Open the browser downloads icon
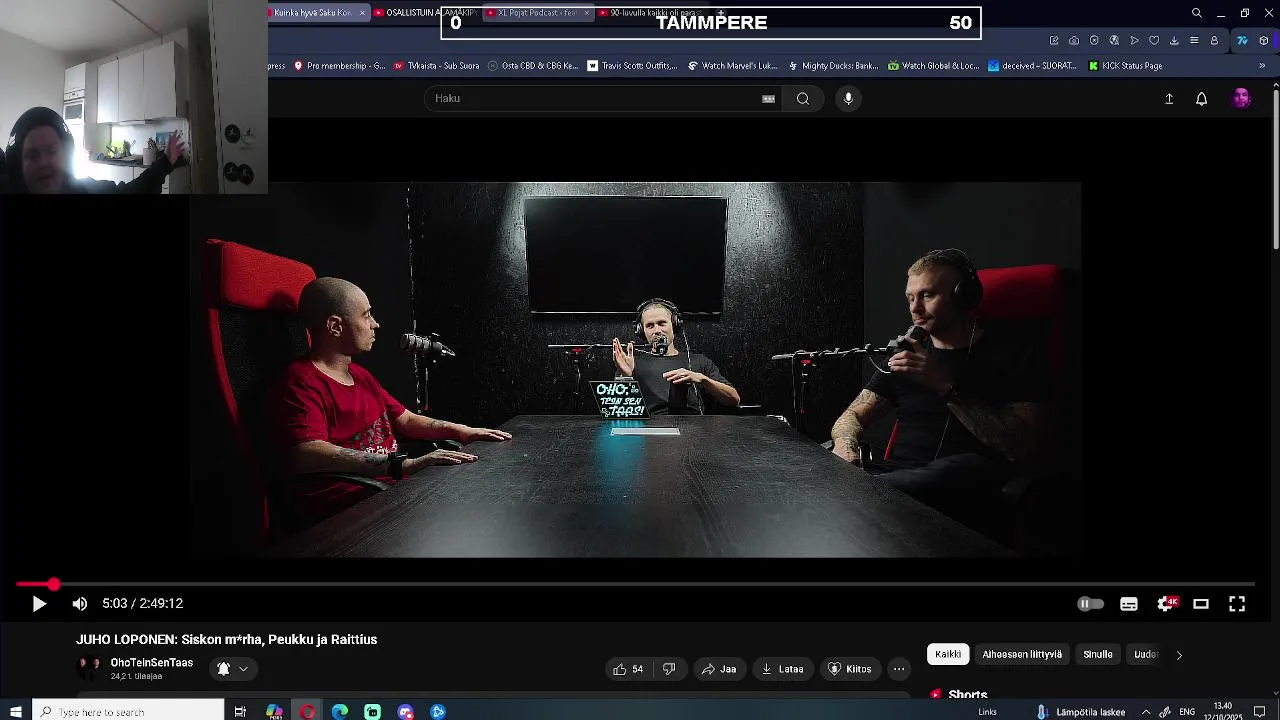 [1174, 41]
